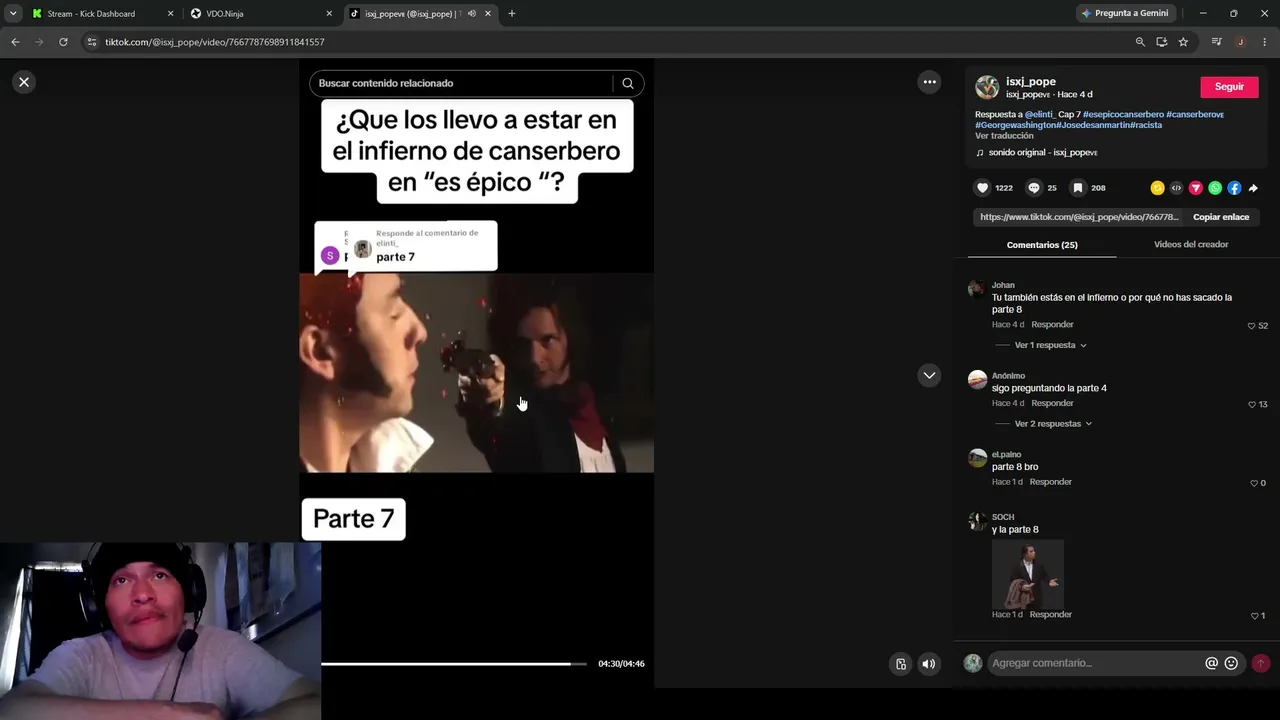This screenshot has width=1280, height=720.
Task: Mute the video with the speaker icon
Action: pos(929,664)
